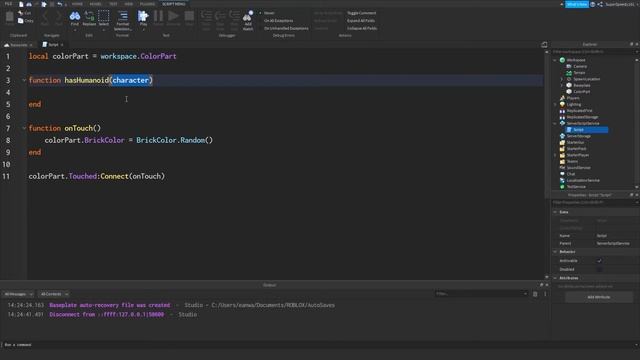
Task: Collapse the Data properties section
Action: pos(555,212)
